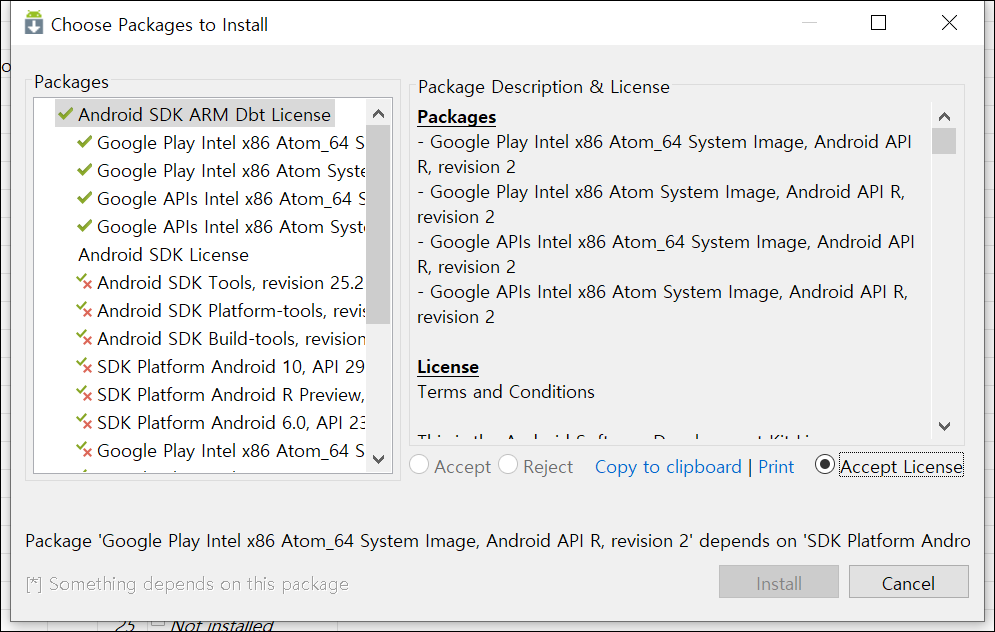Click status icon beside SDK Platform Android 10
Screen dimensions: 995x632
84,367
